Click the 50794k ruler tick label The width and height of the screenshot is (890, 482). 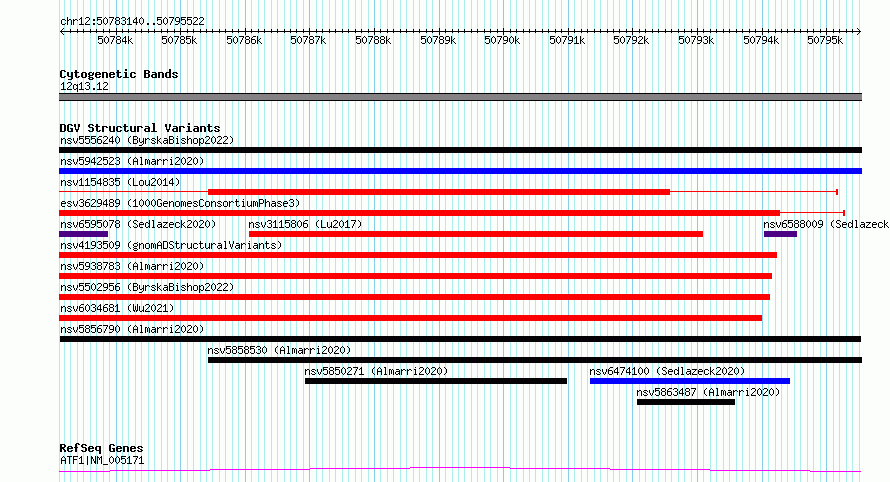coord(761,40)
